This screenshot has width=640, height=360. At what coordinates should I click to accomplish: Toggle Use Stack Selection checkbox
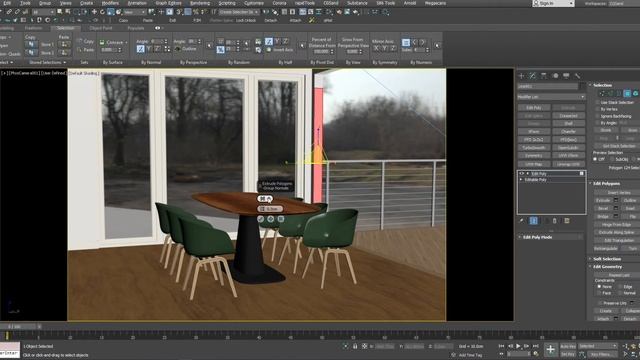coord(597,102)
